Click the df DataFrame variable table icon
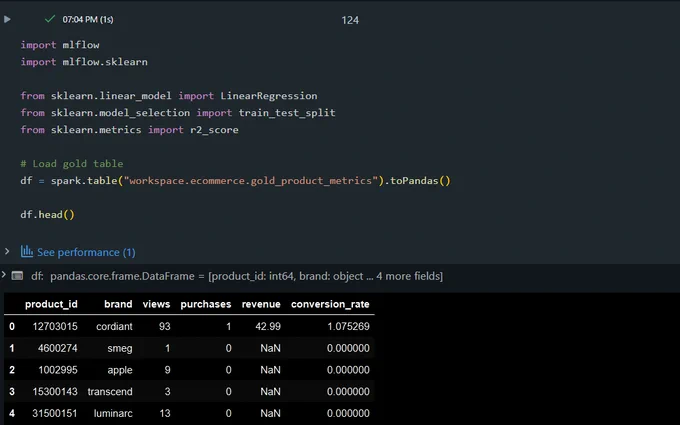The image size is (680, 425). [x=17, y=276]
